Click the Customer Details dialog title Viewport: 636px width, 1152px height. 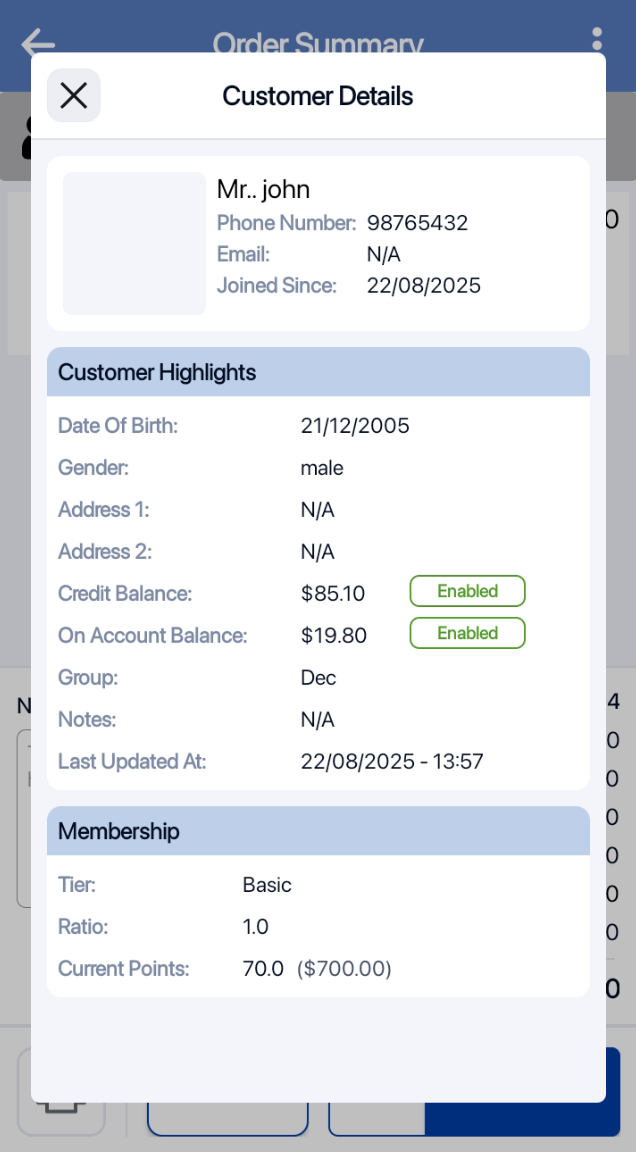[318, 96]
